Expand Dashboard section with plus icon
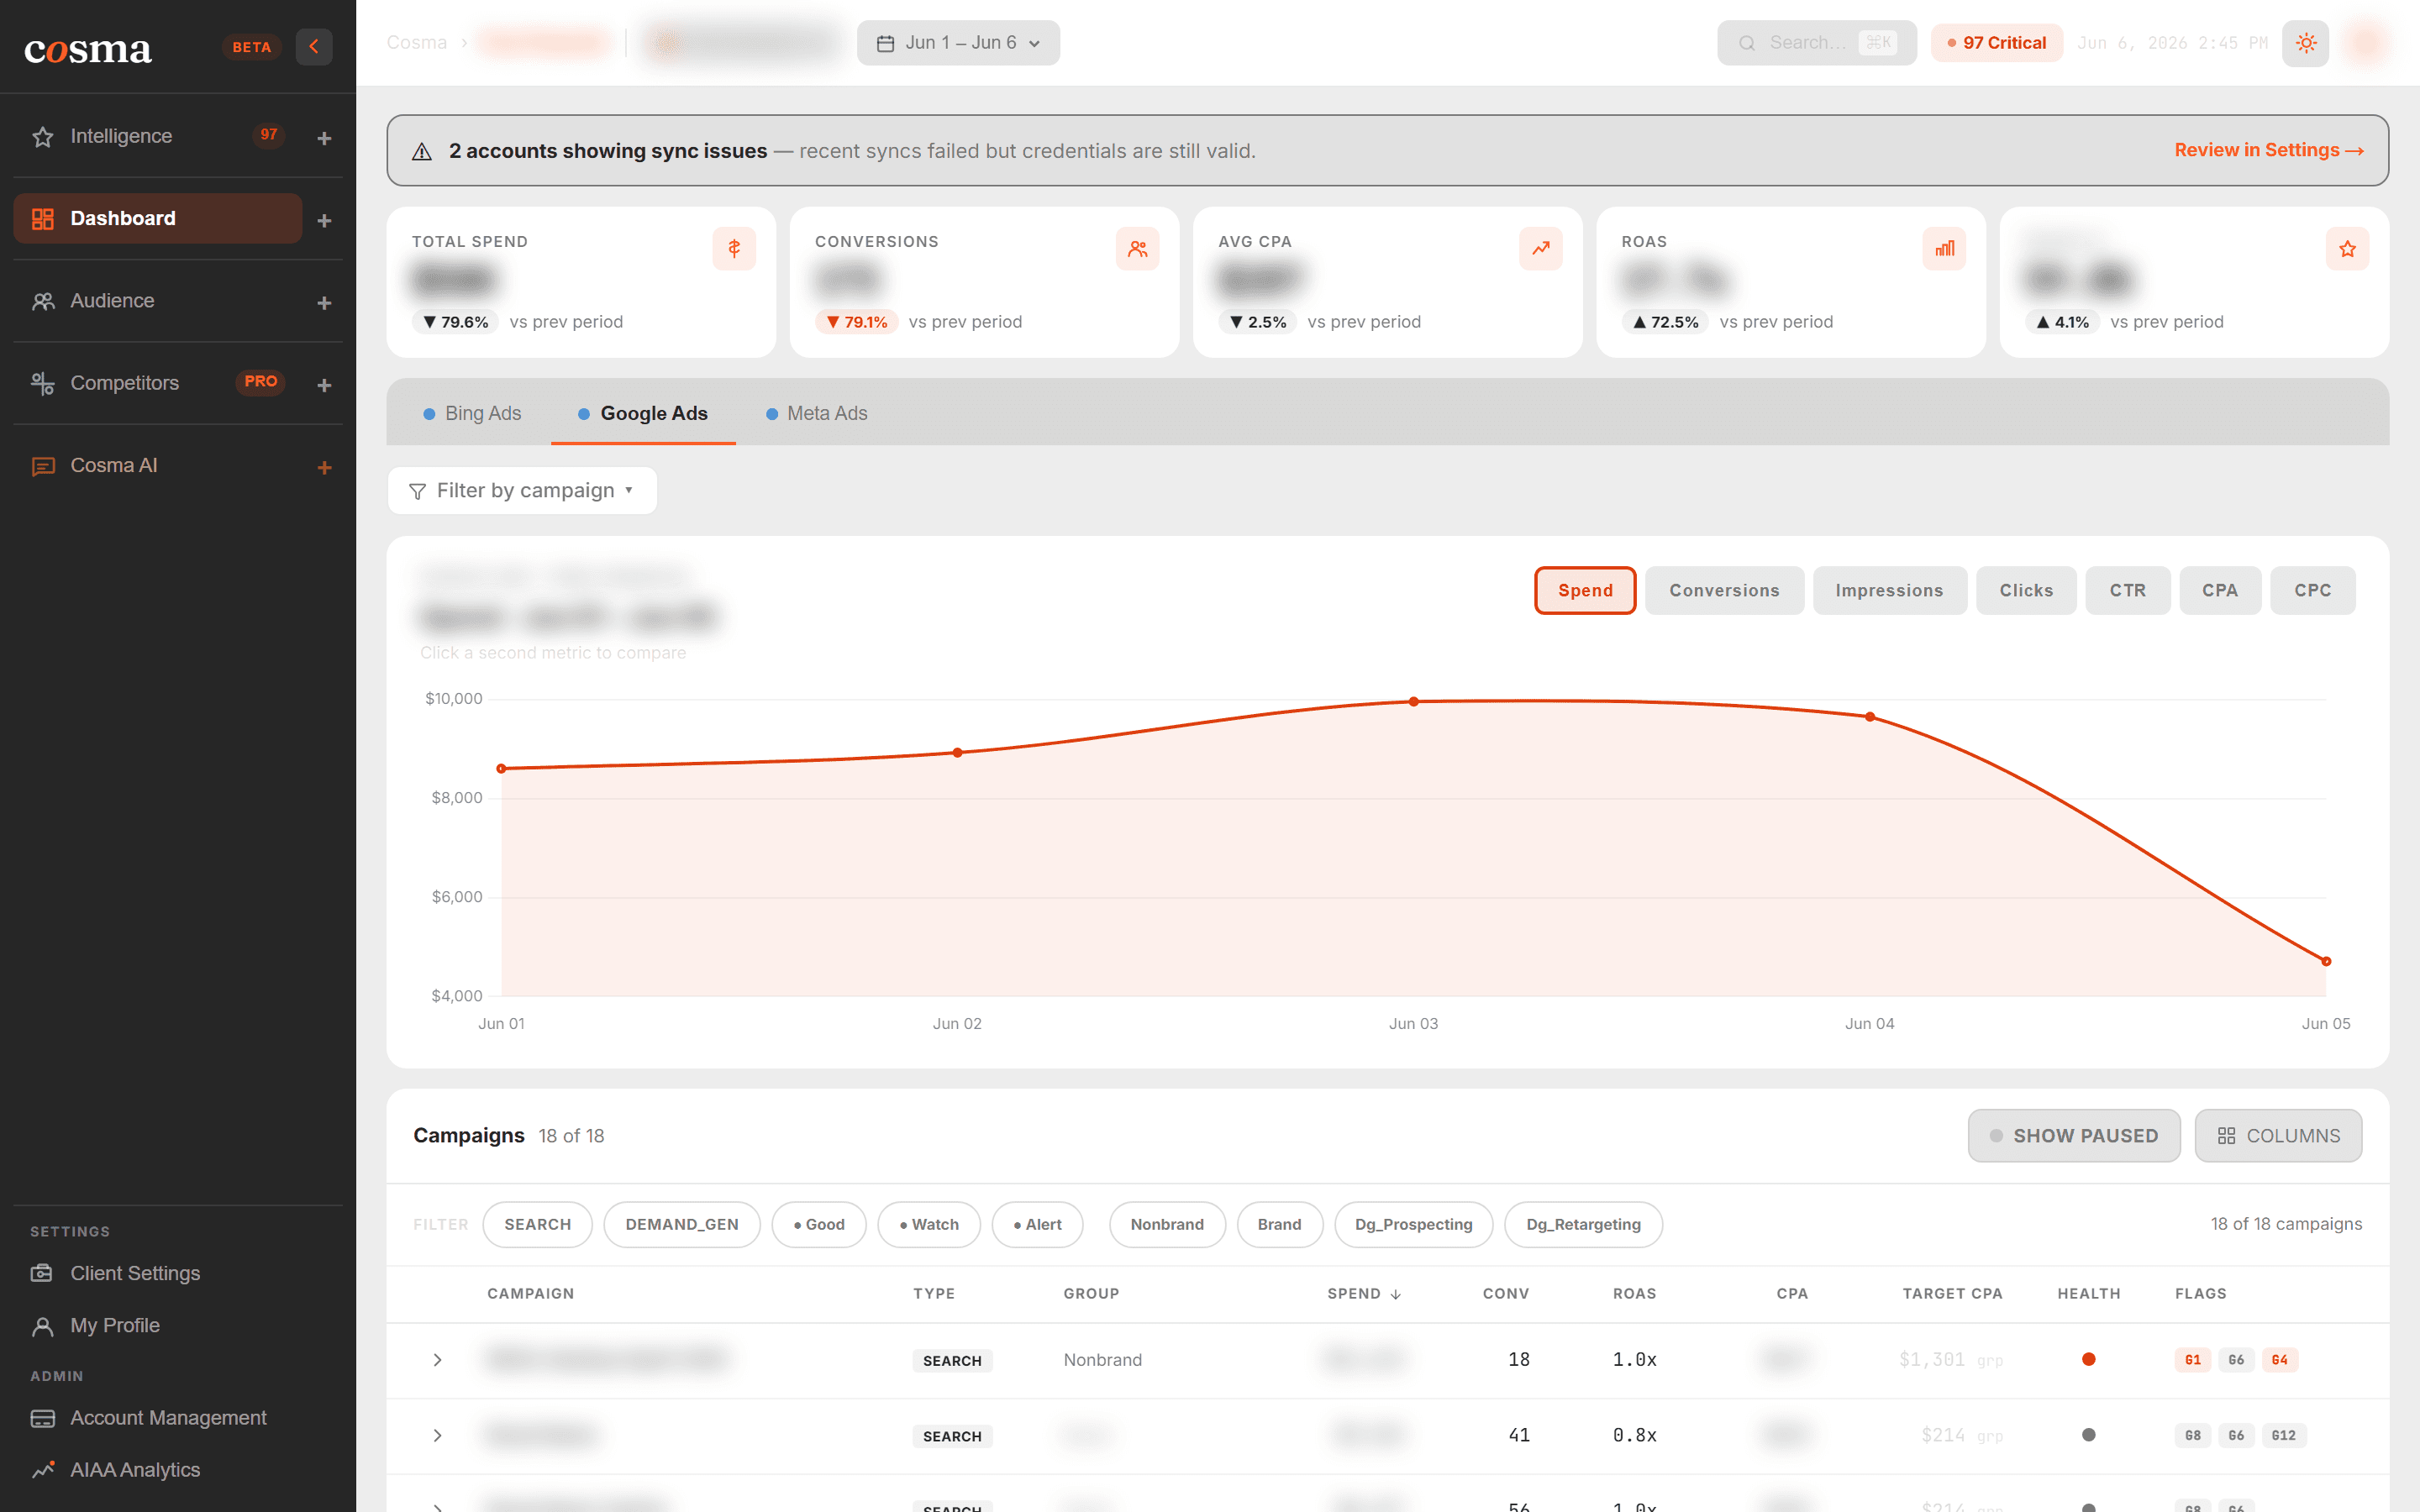Screen dimensions: 2420x1512 (324, 220)
